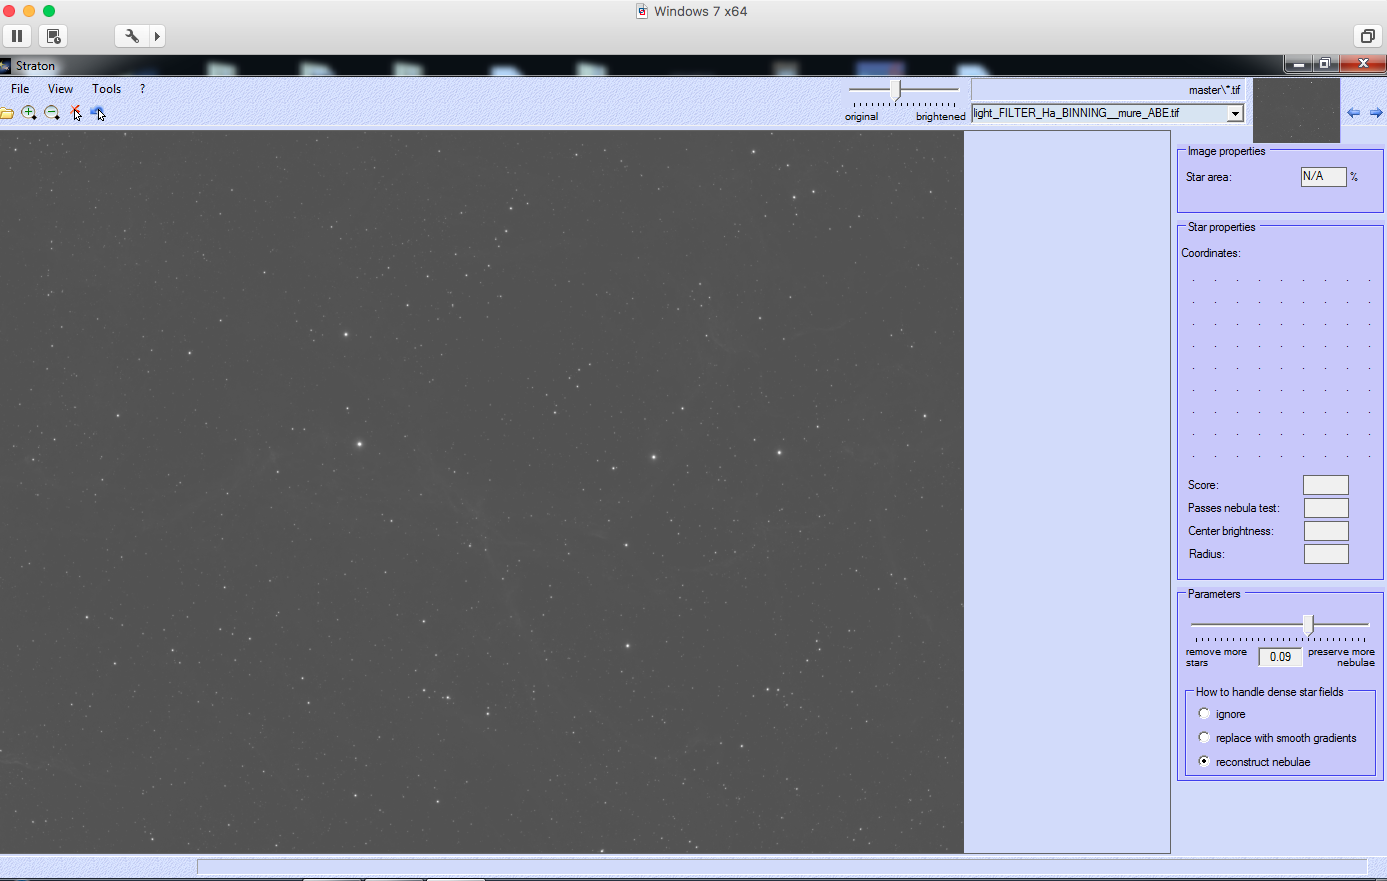Click the blue right arrow next image icon
Image resolution: width=1387 pixels, height=881 pixels.
coord(1376,113)
